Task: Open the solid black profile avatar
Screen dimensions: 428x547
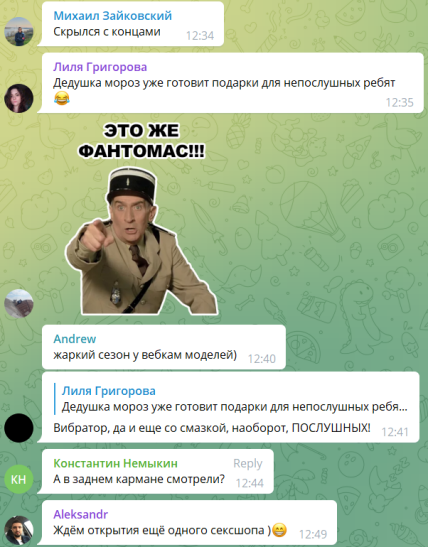Action: click(19, 428)
